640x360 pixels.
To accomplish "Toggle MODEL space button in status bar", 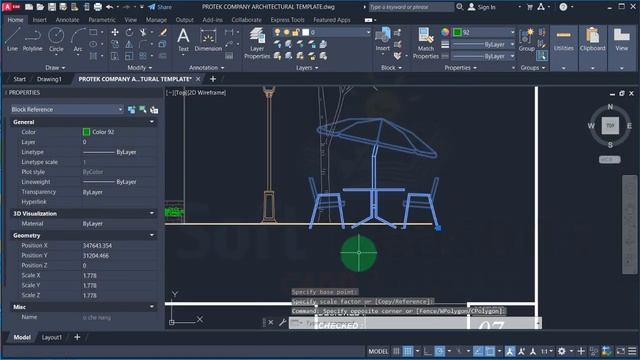I will [x=378, y=351].
